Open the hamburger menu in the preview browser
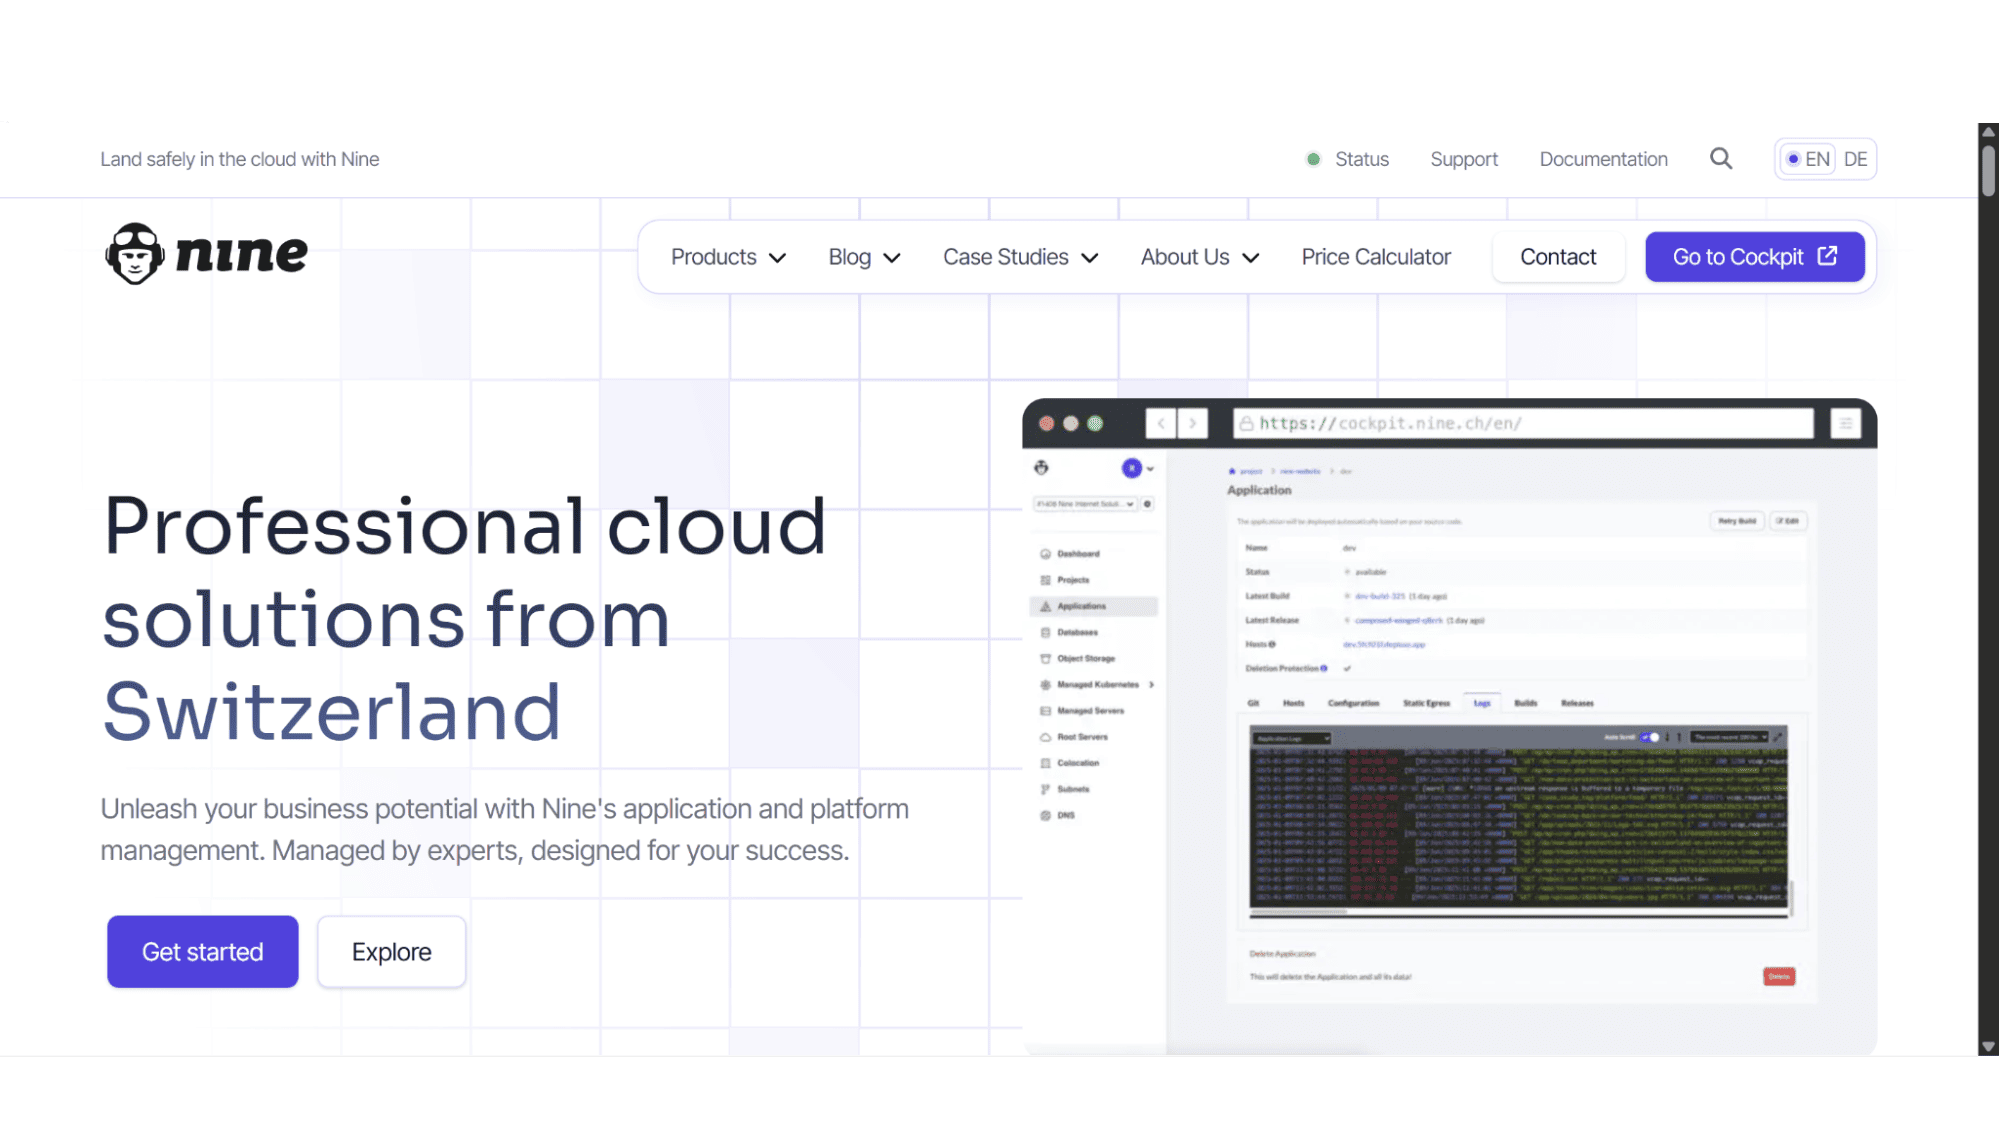Image resolution: width=1999 pixels, height=1125 pixels. pos(1846,424)
